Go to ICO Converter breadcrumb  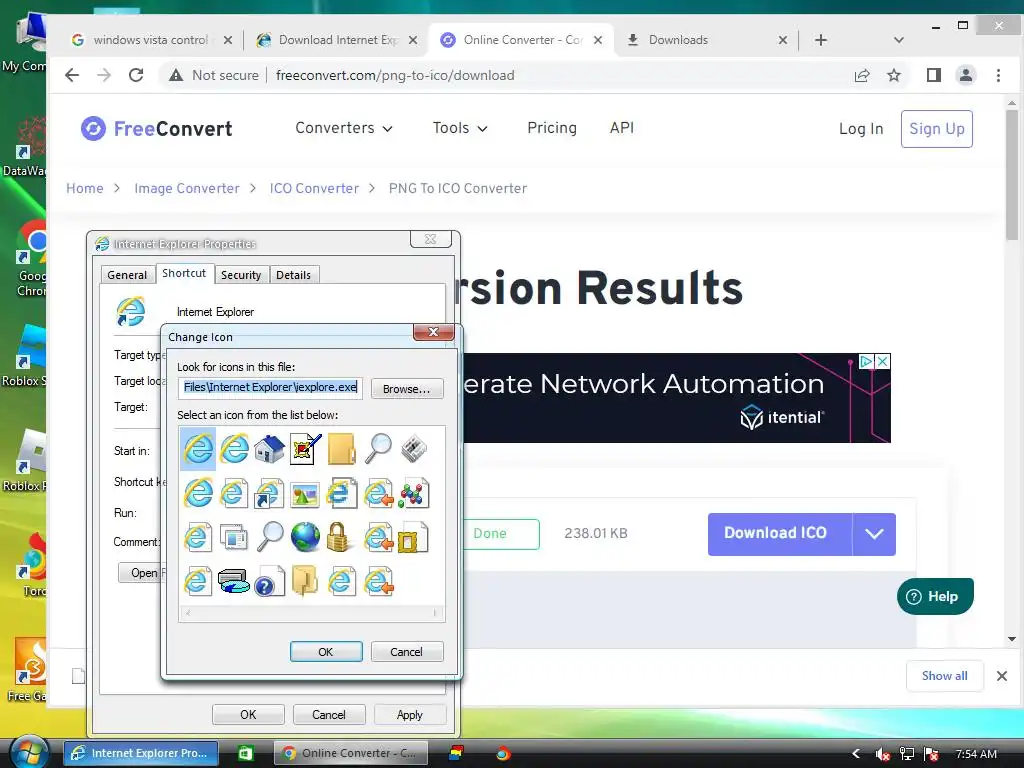[314, 188]
